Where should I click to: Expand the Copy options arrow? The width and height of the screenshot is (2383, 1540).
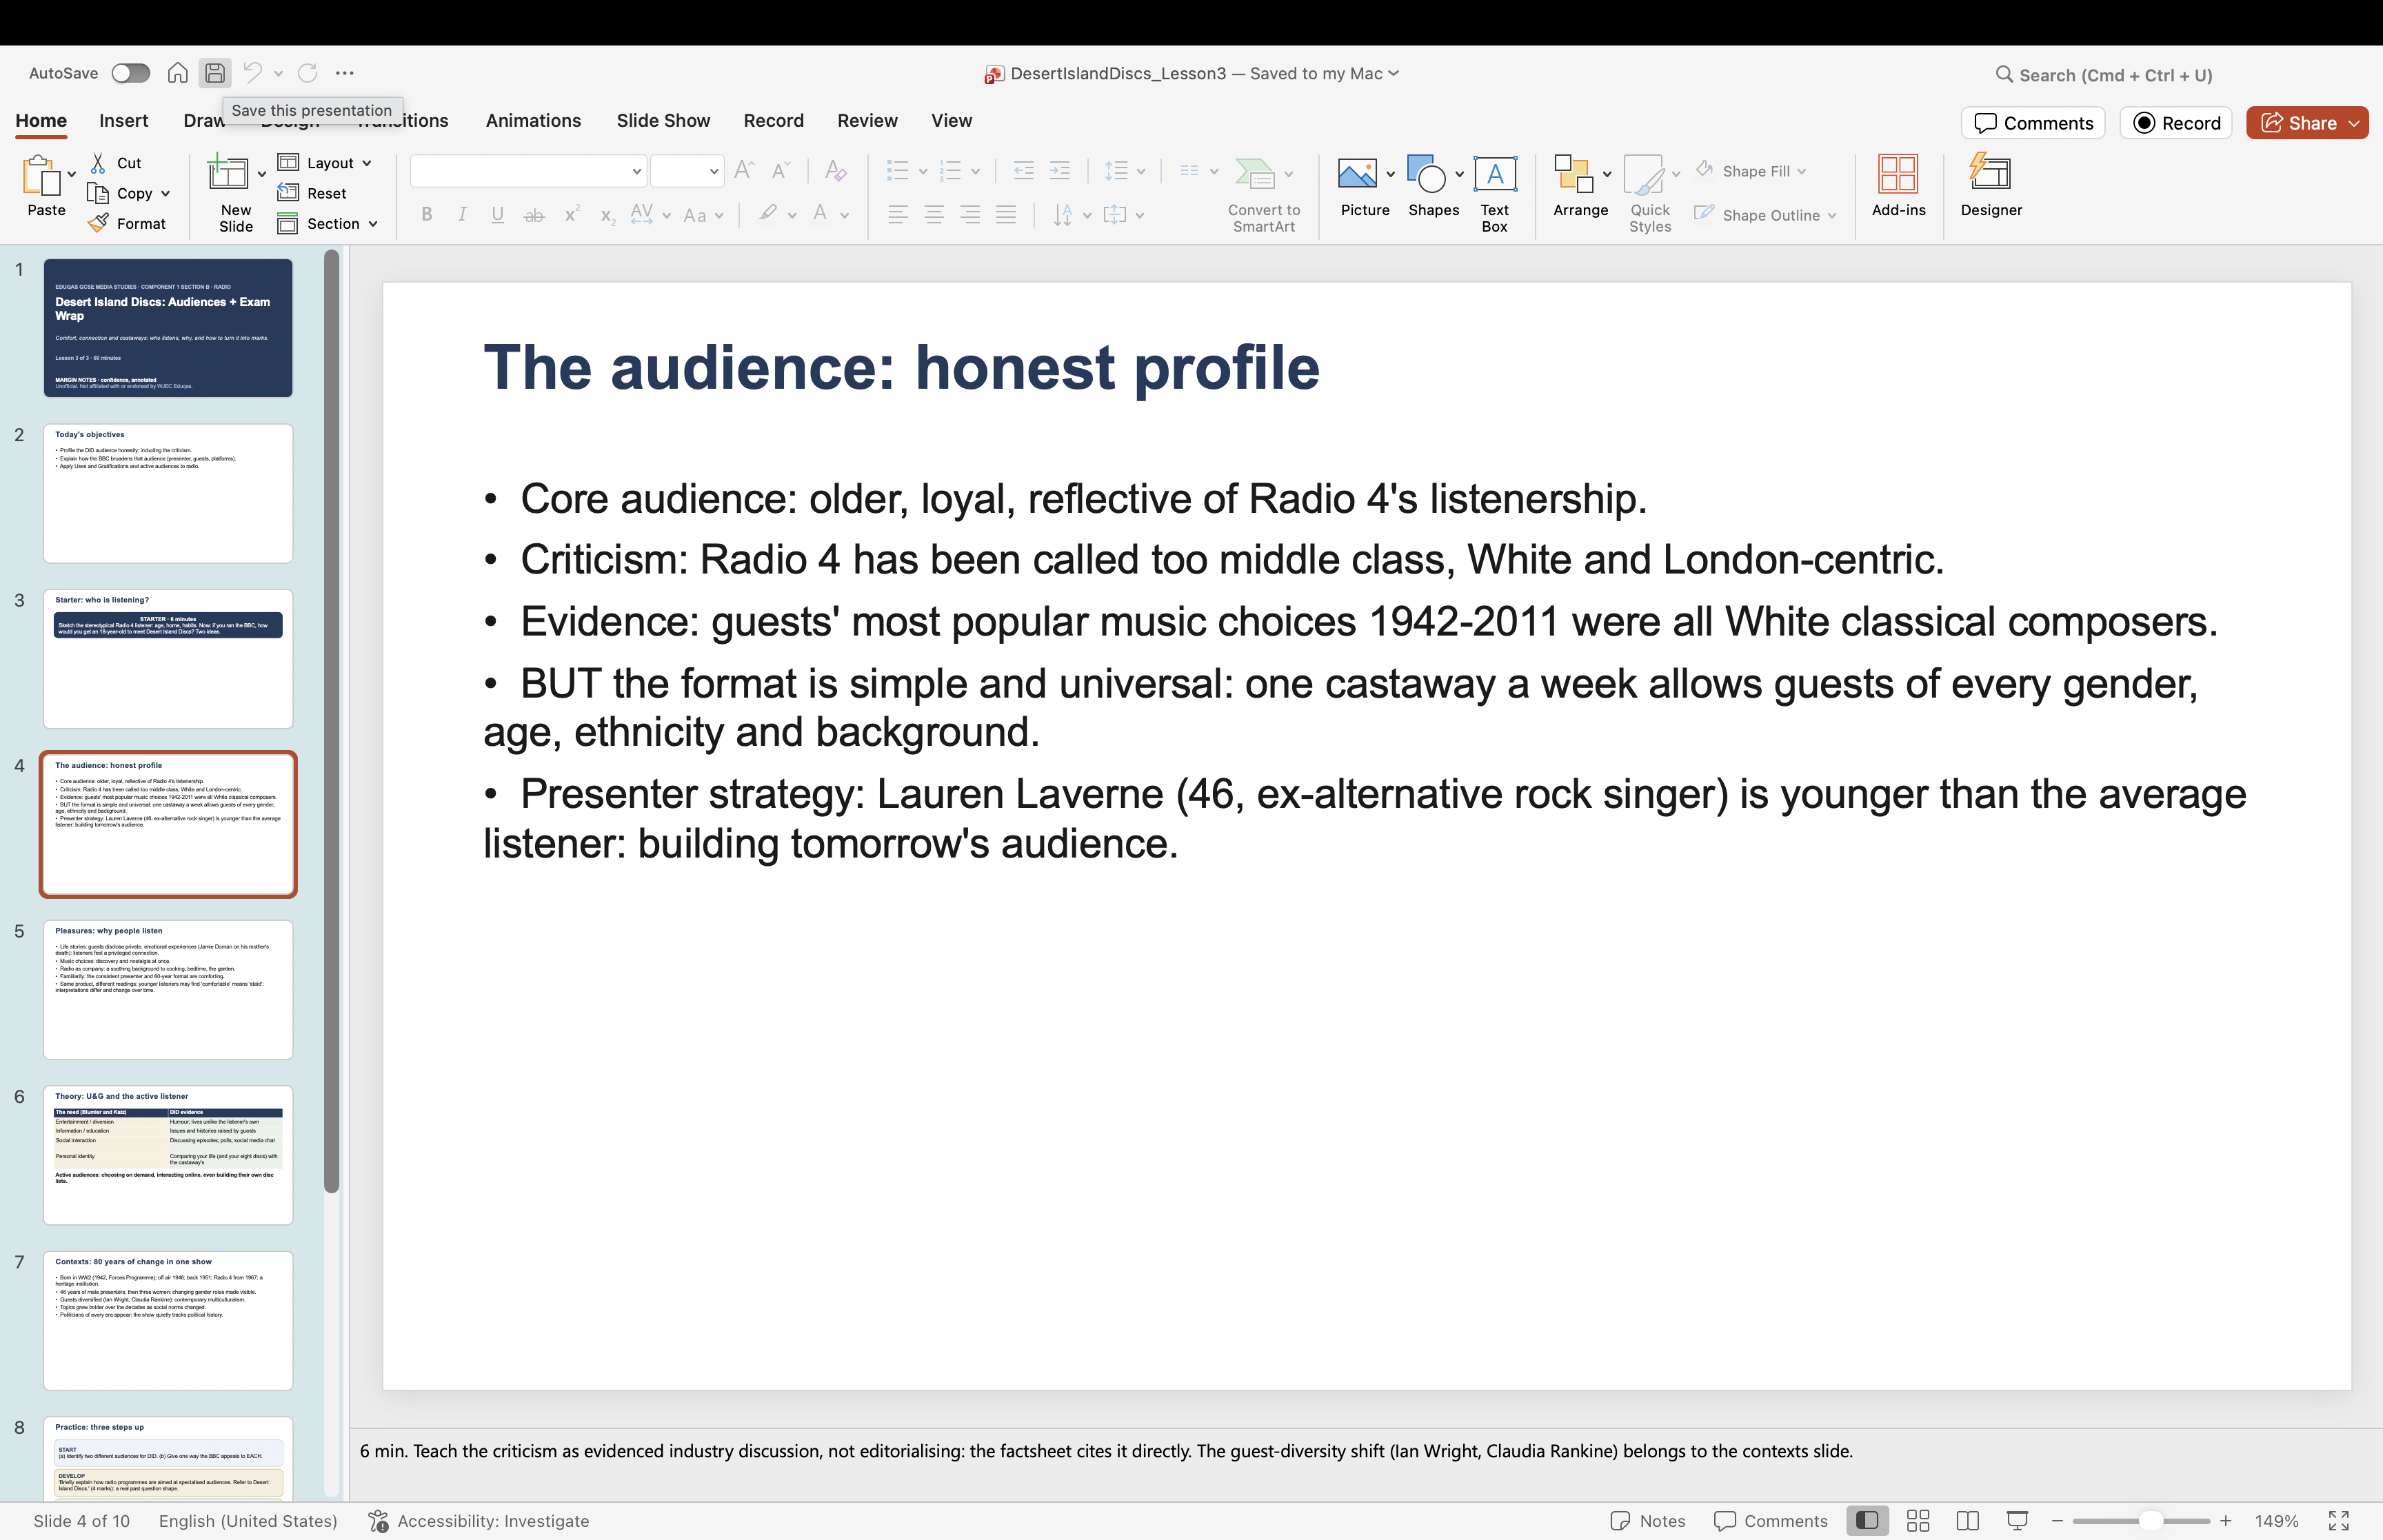[166, 194]
